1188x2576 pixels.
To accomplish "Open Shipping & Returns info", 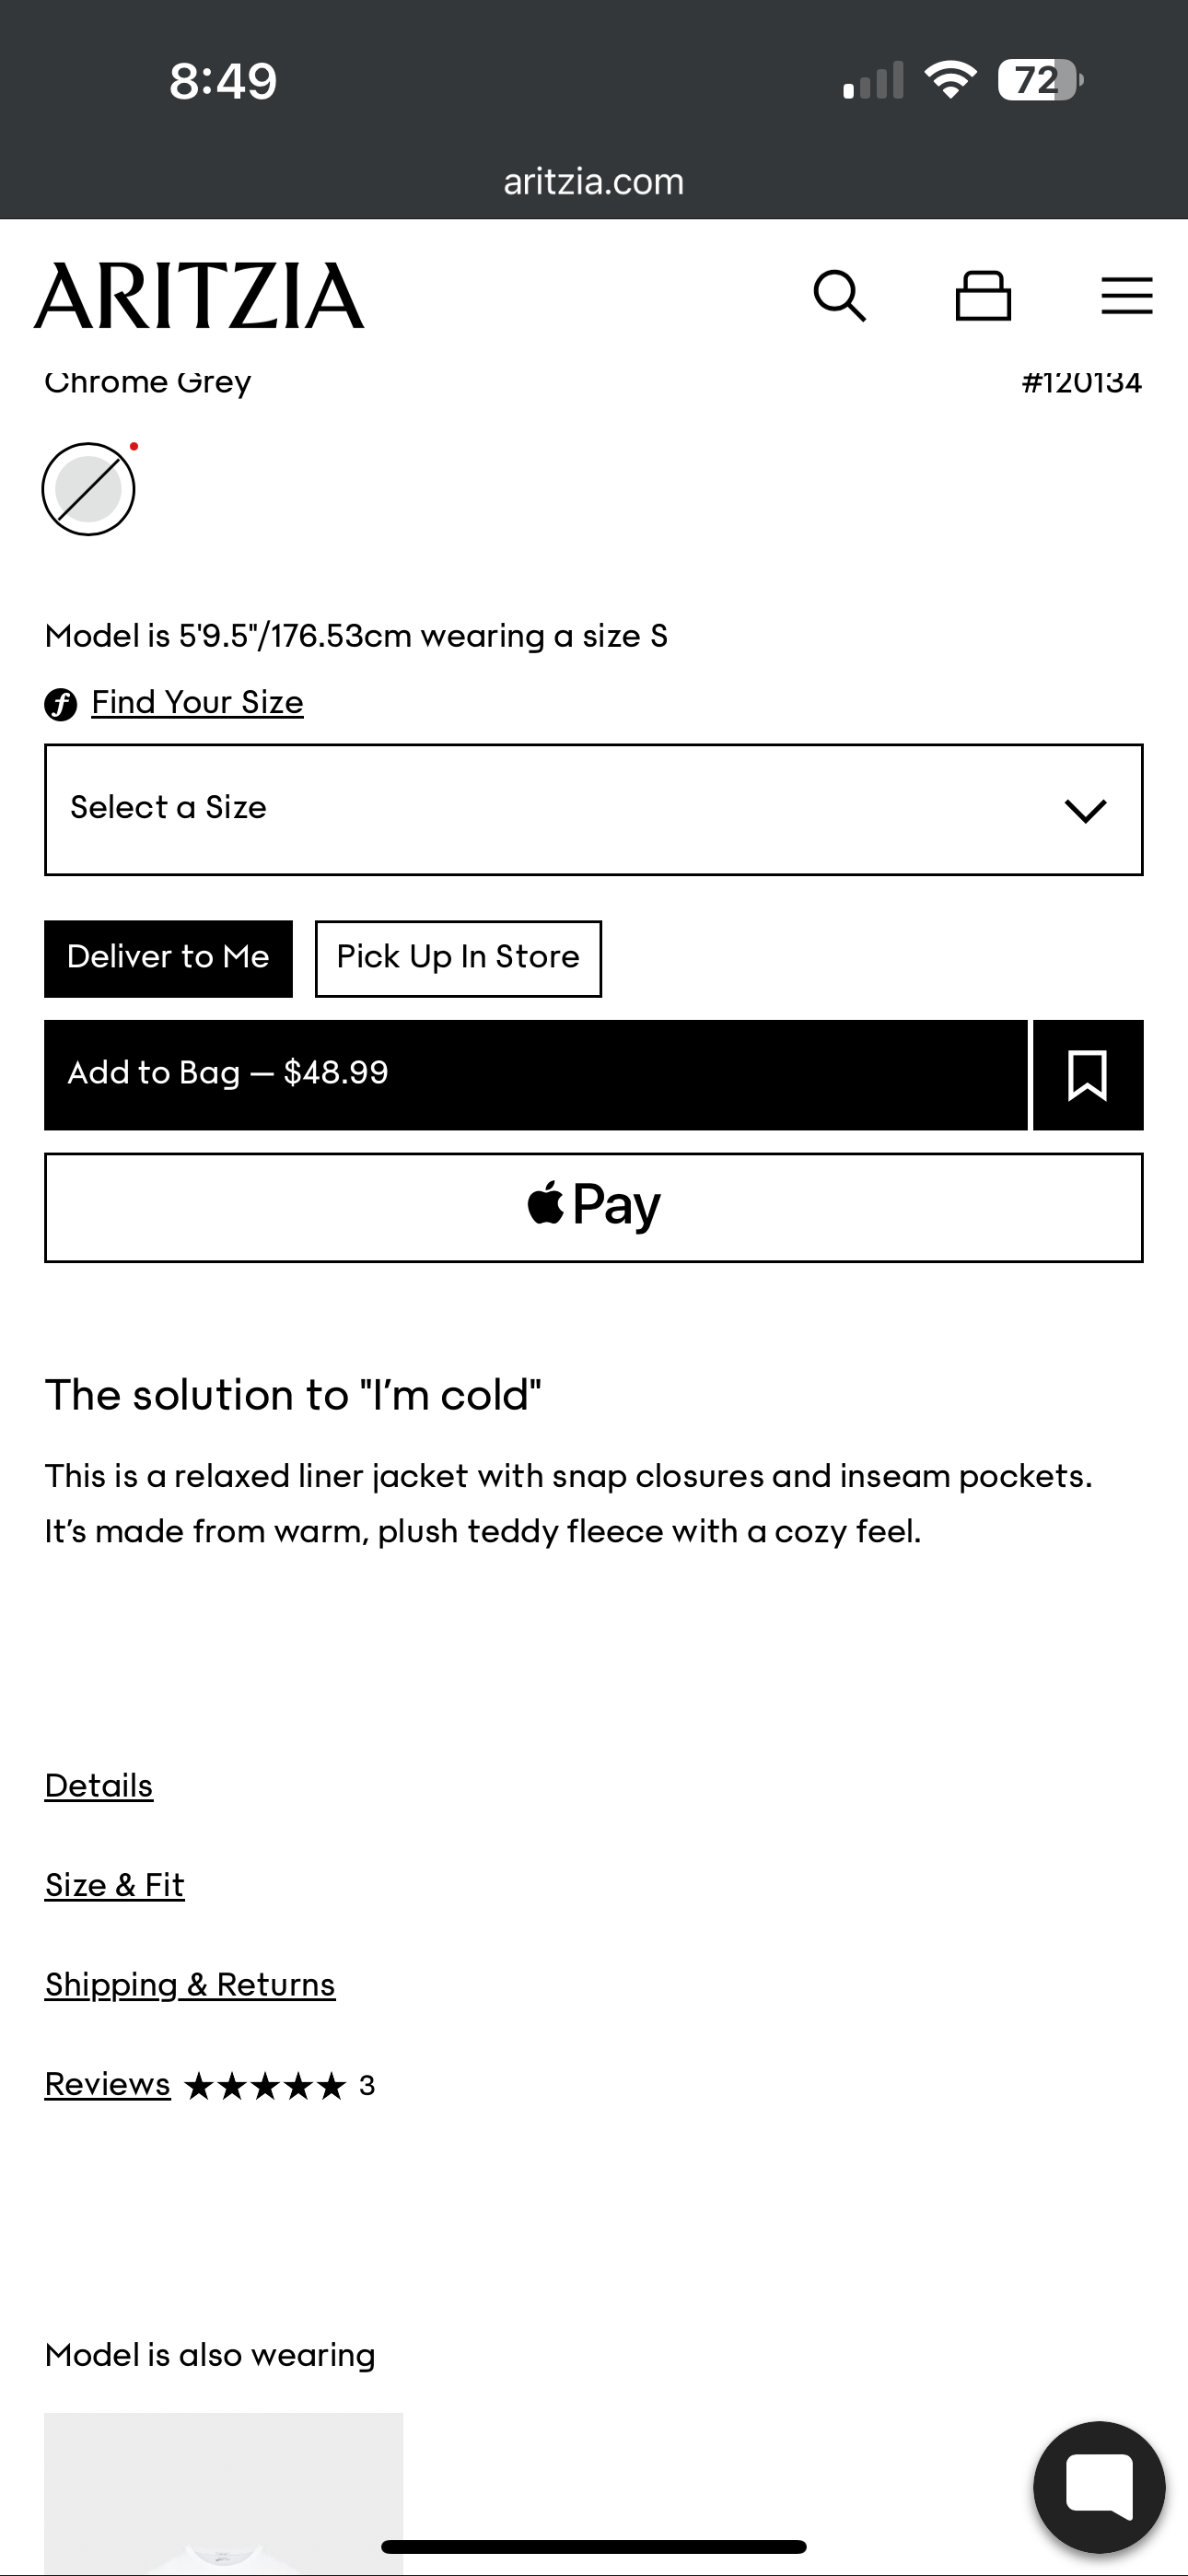I will pos(190,1985).
